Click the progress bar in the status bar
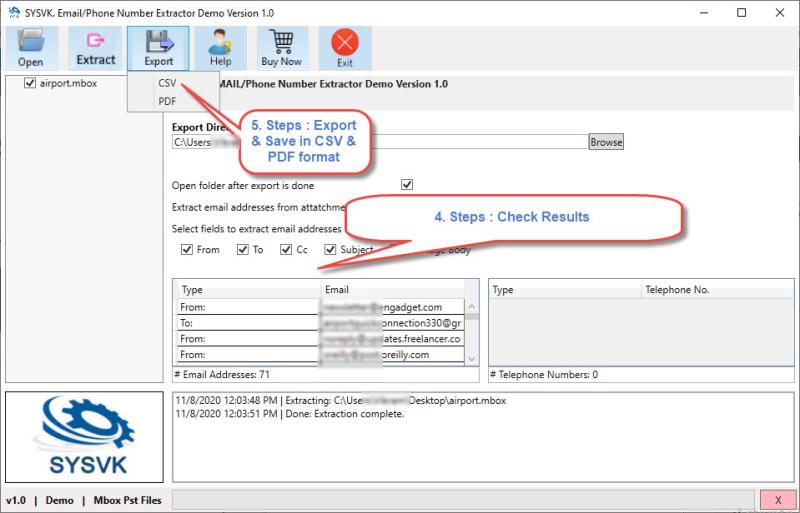800x513 pixels. (x=463, y=500)
